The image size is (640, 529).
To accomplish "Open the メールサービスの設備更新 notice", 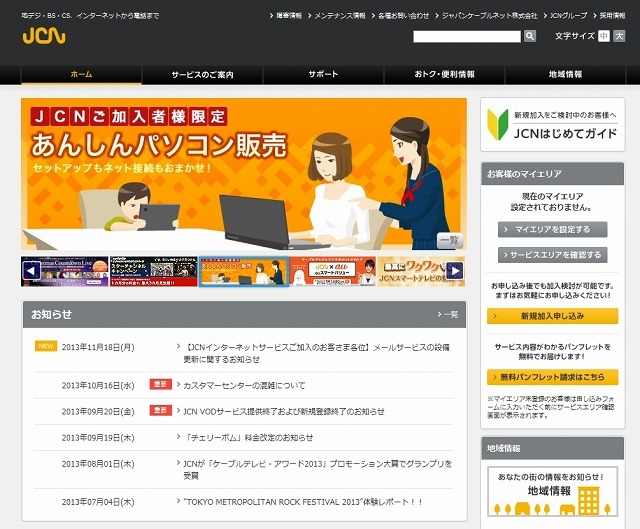I will click(x=316, y=353).
